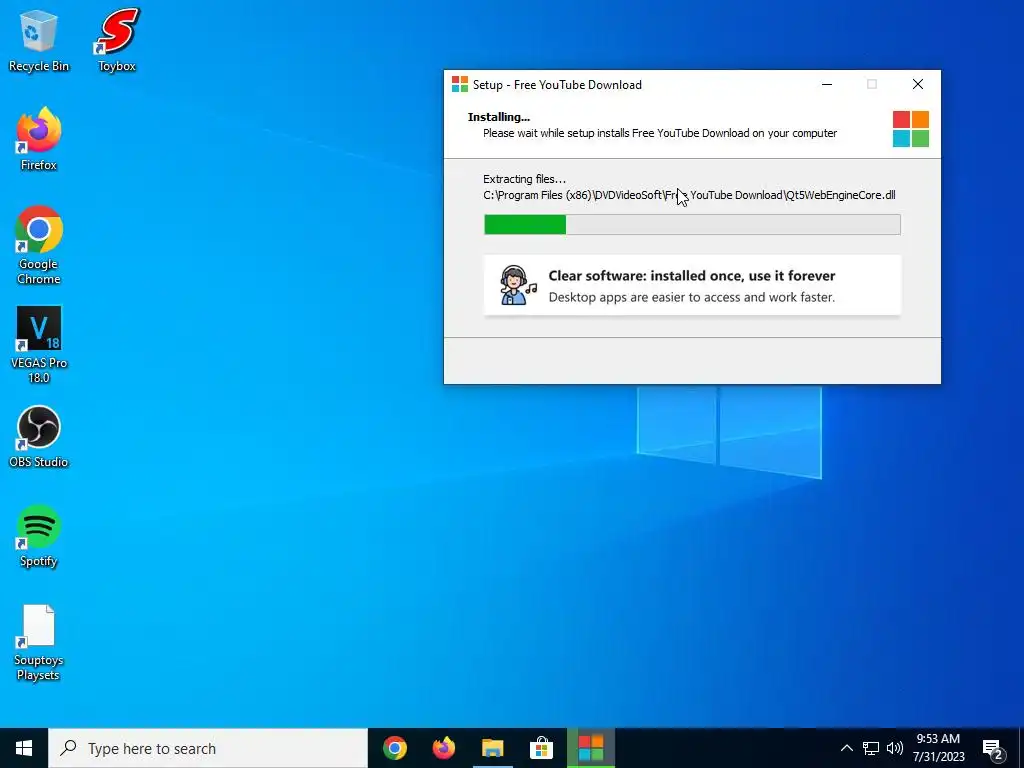Viewport: 1024px width, 768px height.
Task: Open the Recycle Bin desktop icon
Action: [x=39, y=40]
